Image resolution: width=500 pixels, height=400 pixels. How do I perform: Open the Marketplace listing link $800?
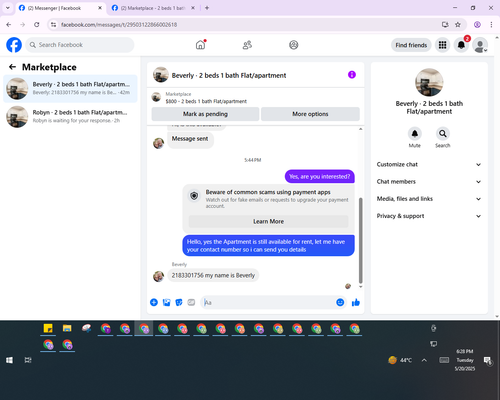[x=206, y=101]
